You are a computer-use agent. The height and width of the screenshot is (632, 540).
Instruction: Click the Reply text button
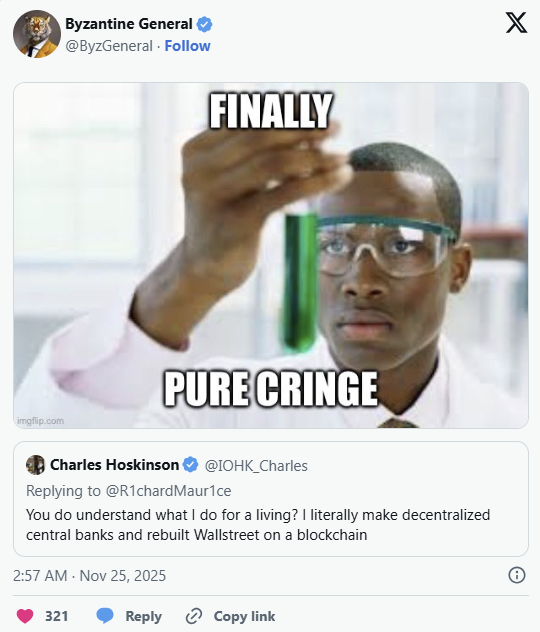pyautogui.click(x=143, y=616)
